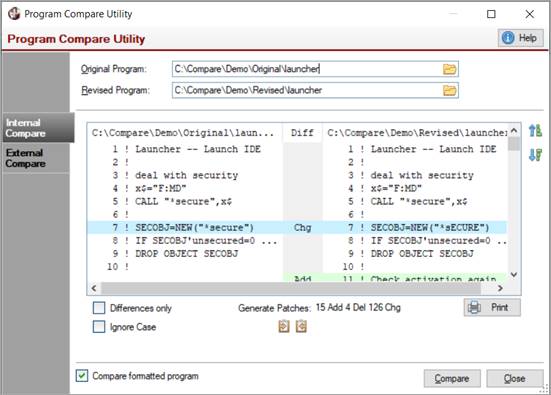
Task: Switch to the External Compare tab
Action: 36,158
